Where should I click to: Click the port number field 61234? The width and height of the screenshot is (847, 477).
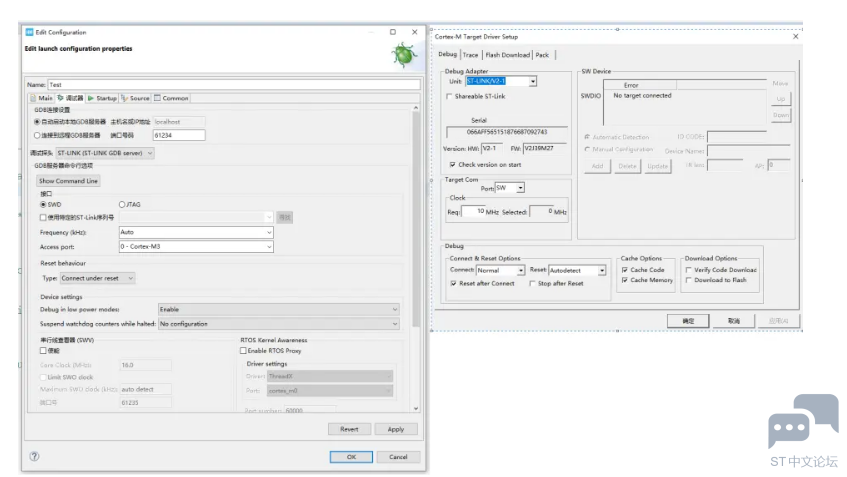click(x=179, y=136)
